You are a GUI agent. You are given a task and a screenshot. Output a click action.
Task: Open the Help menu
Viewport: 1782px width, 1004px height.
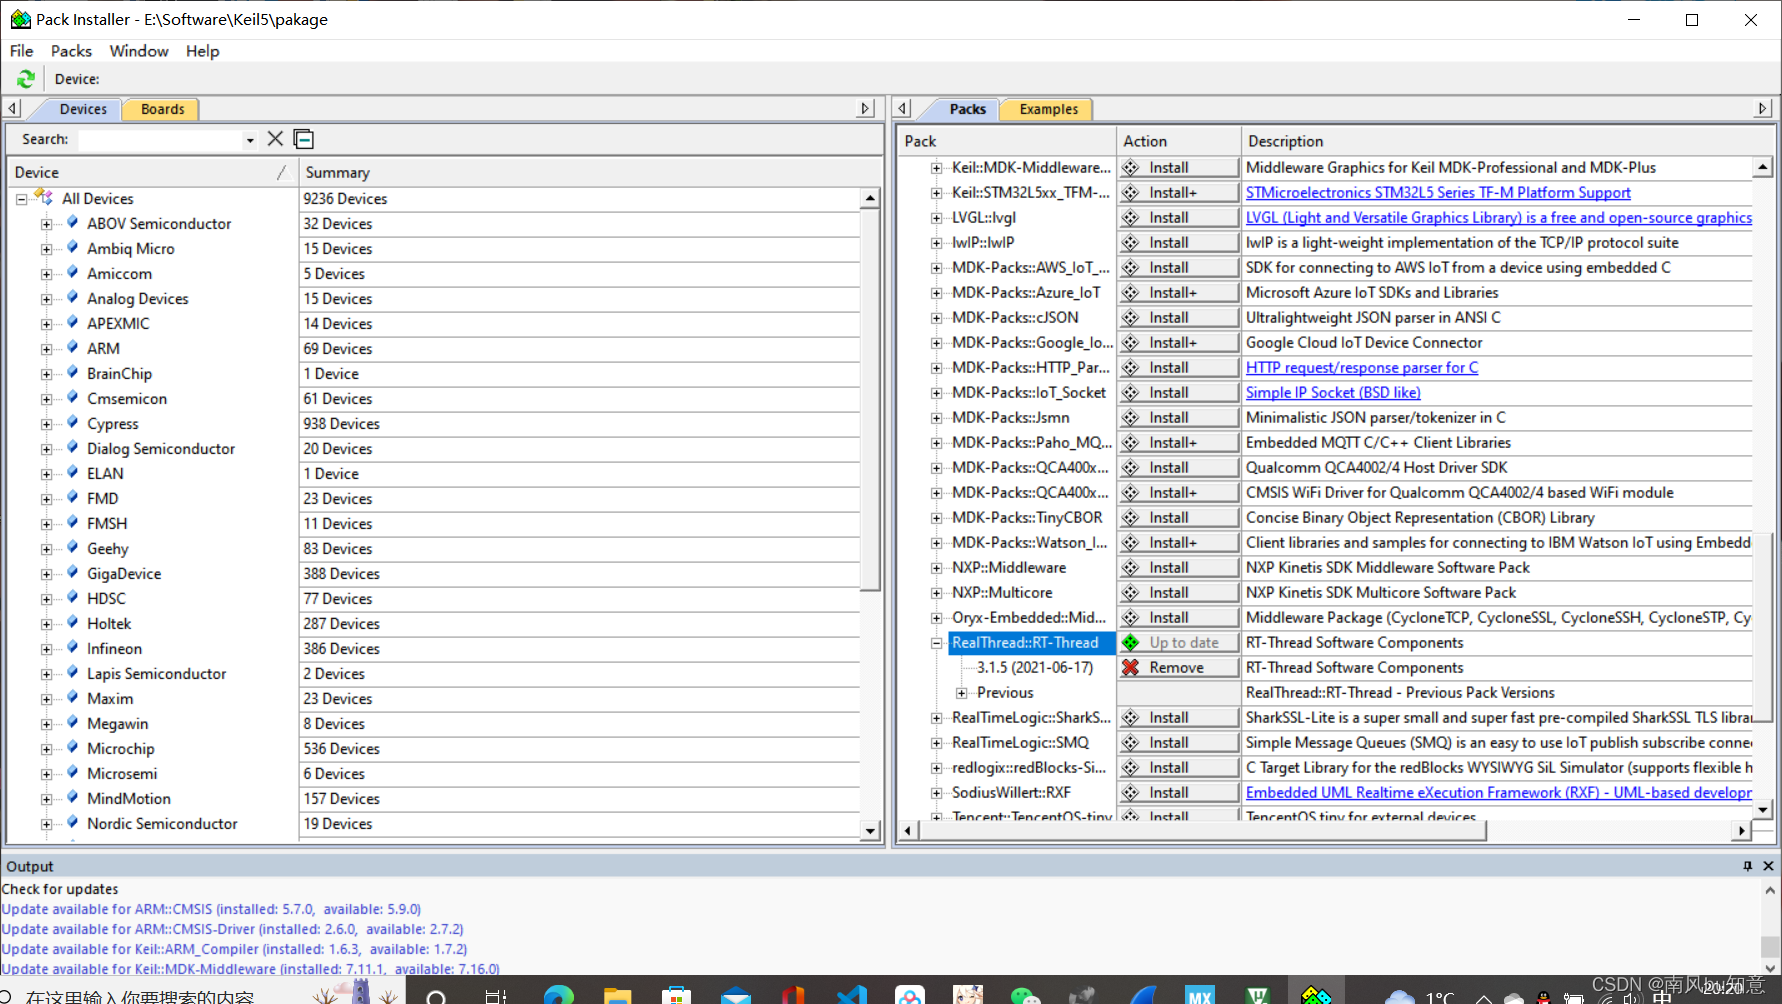click(x=202, y=51)
